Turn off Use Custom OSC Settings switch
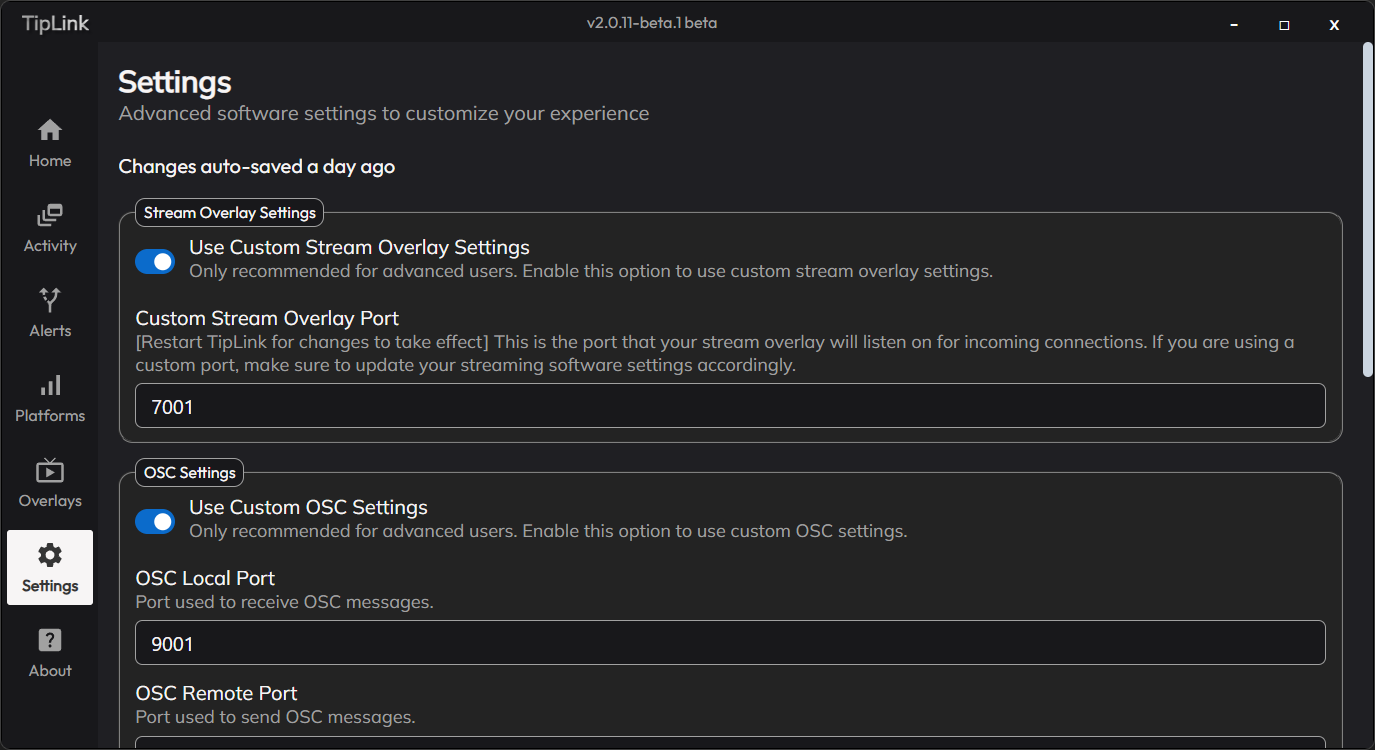The image size is (1375, 750). (x=155, y=521)
